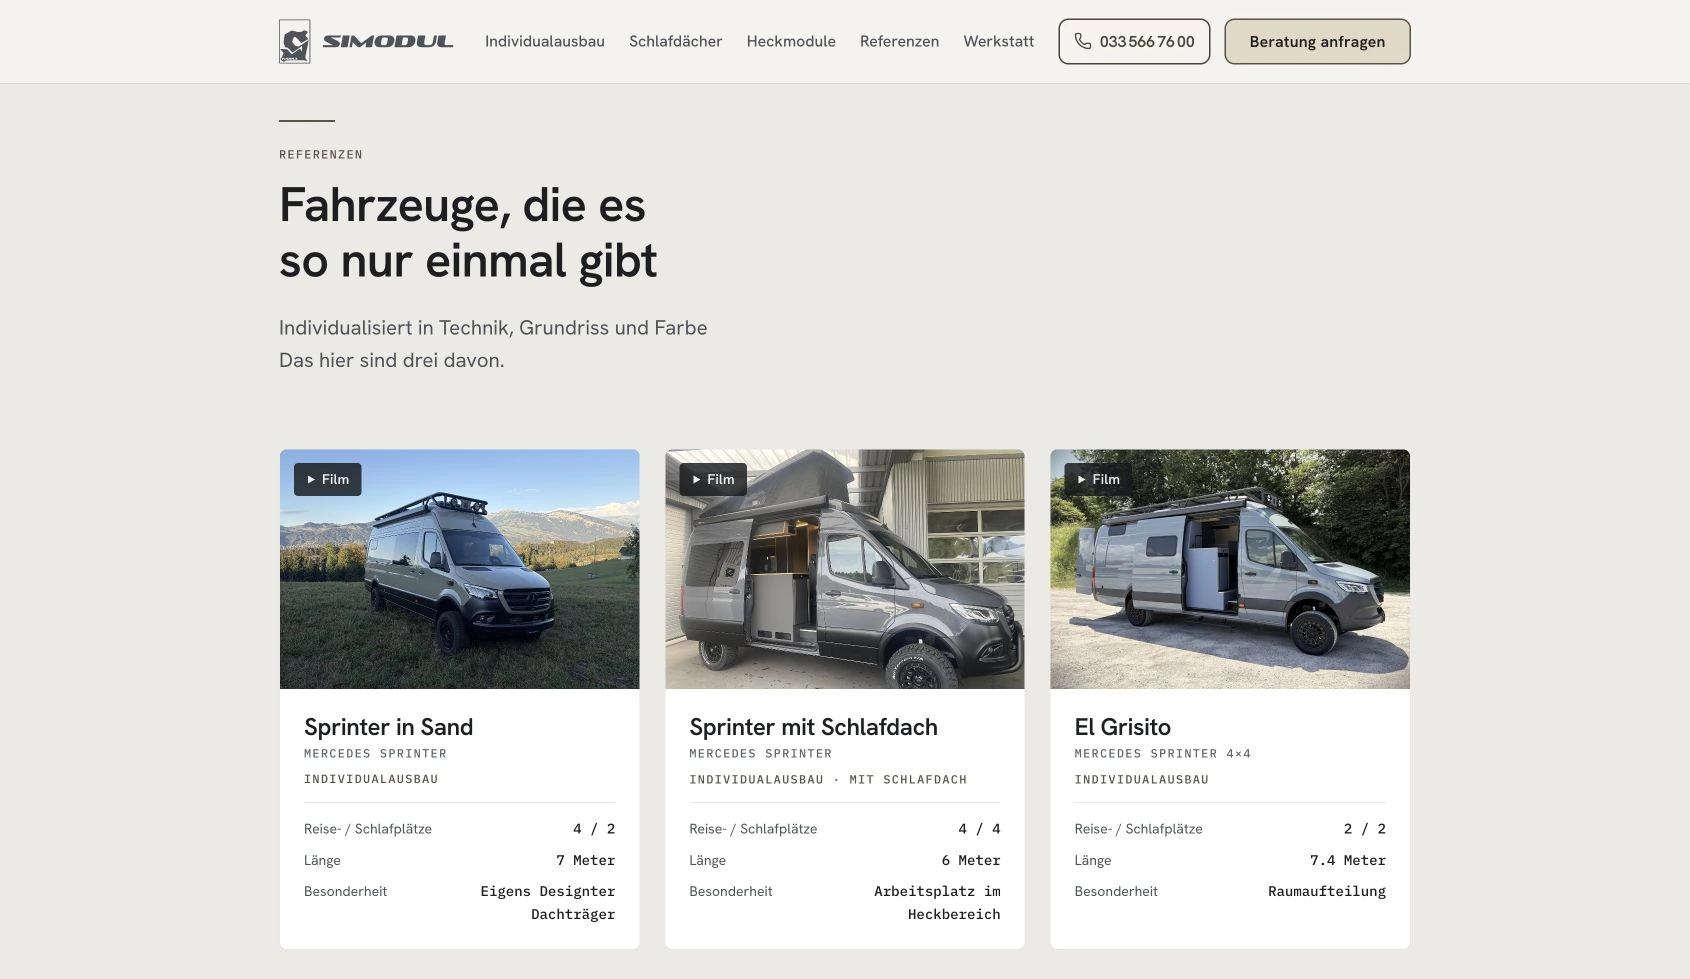Play the film of Sprinter in Sand
Viewport: 1690px width, 979px height.
327,479
